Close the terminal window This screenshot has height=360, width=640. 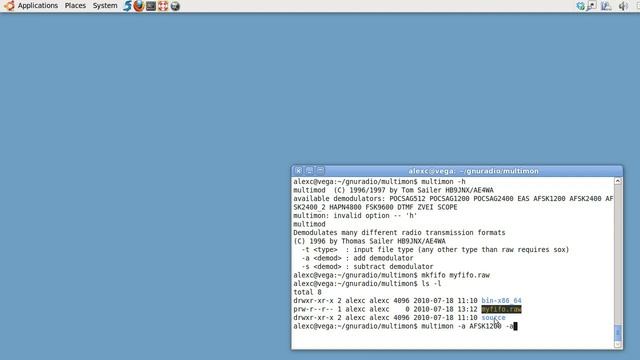pos(298,171)
